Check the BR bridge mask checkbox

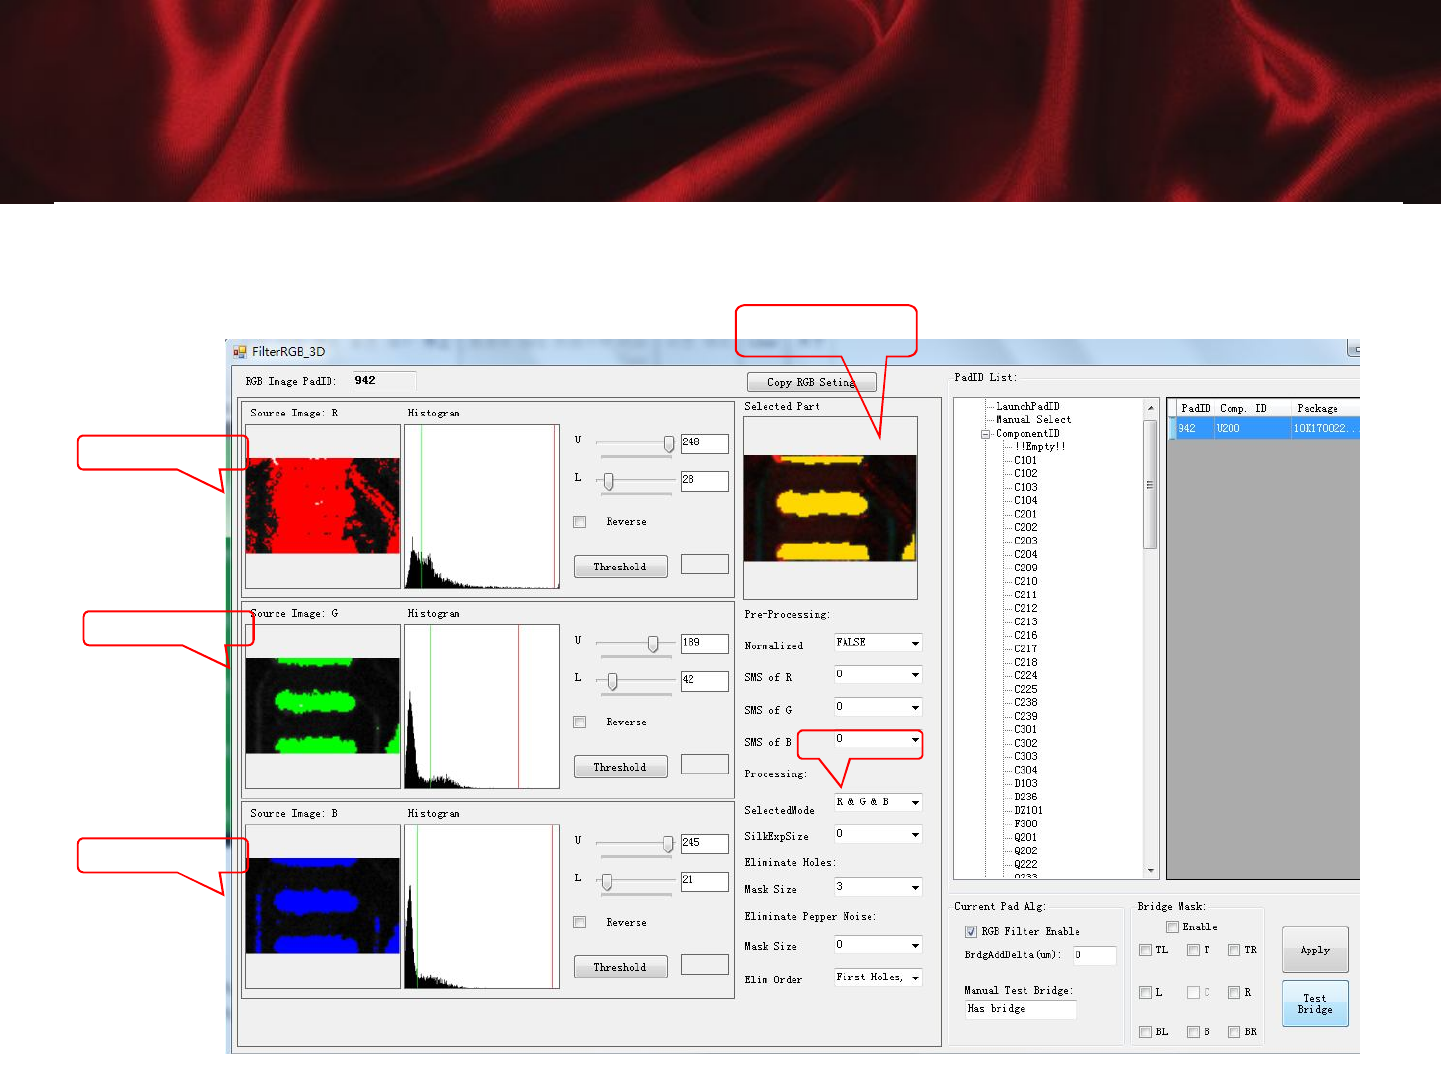(1234, 1032)
